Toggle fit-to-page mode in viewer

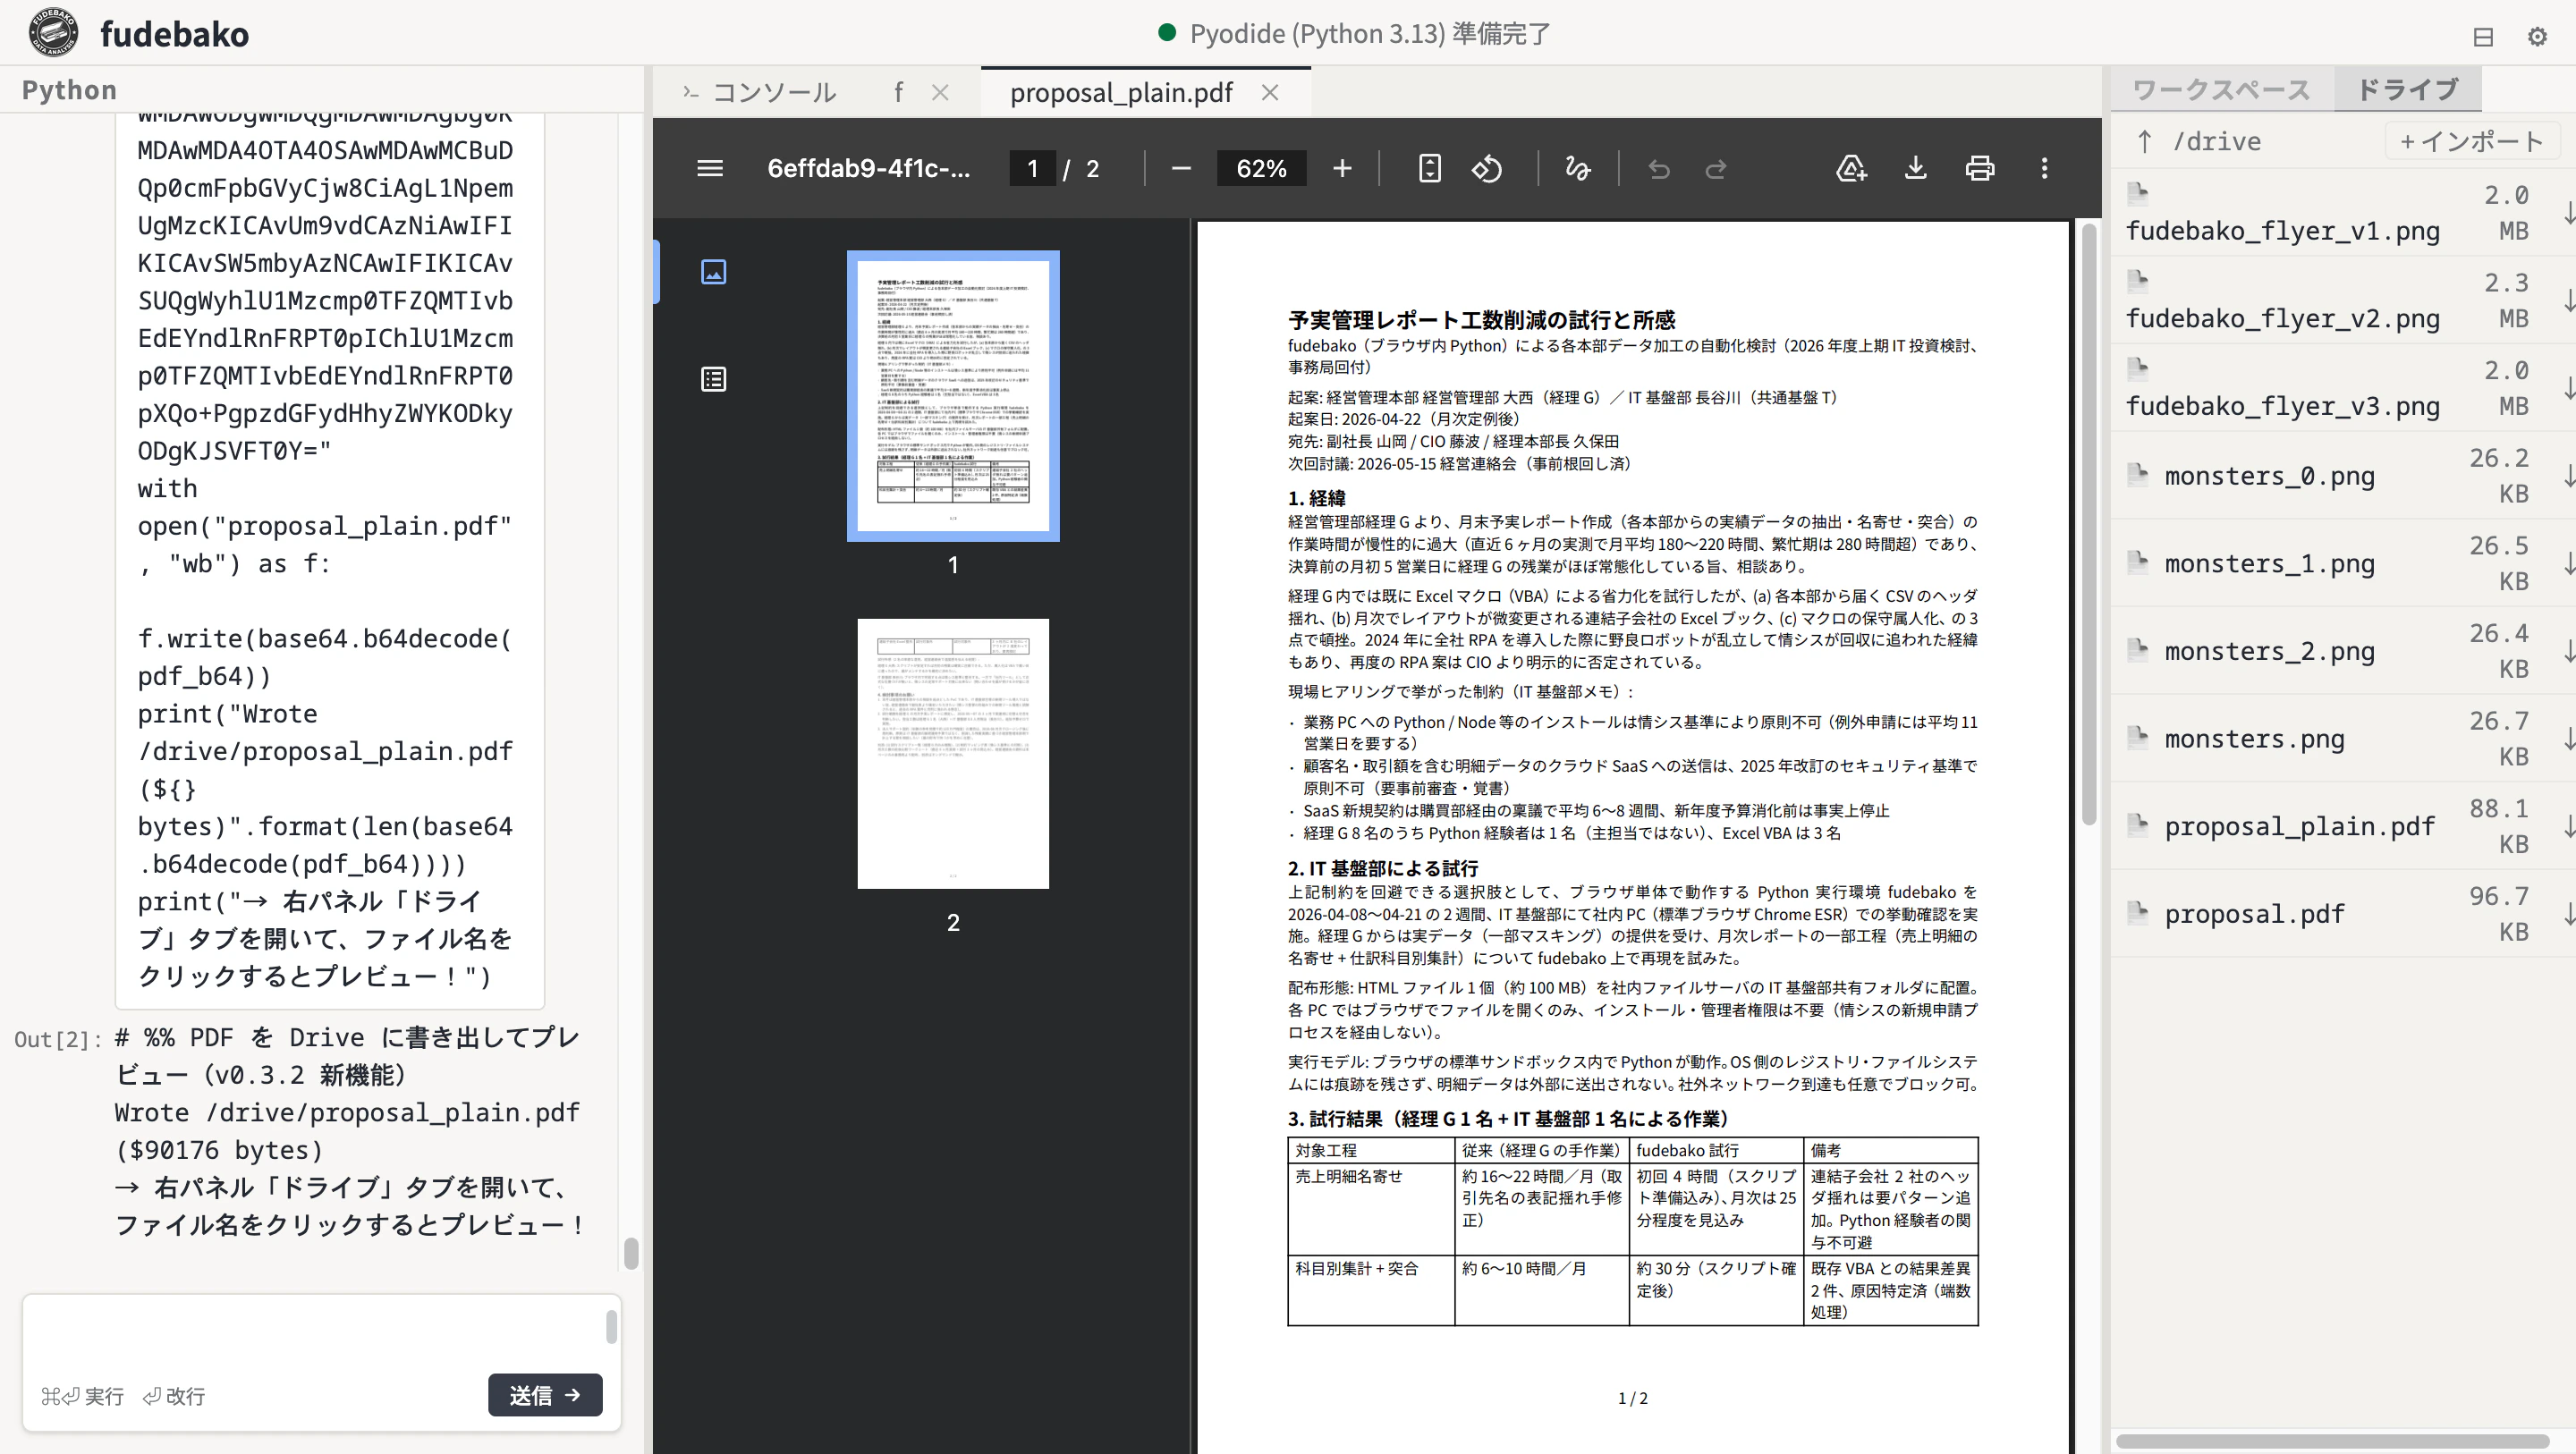1429,168
